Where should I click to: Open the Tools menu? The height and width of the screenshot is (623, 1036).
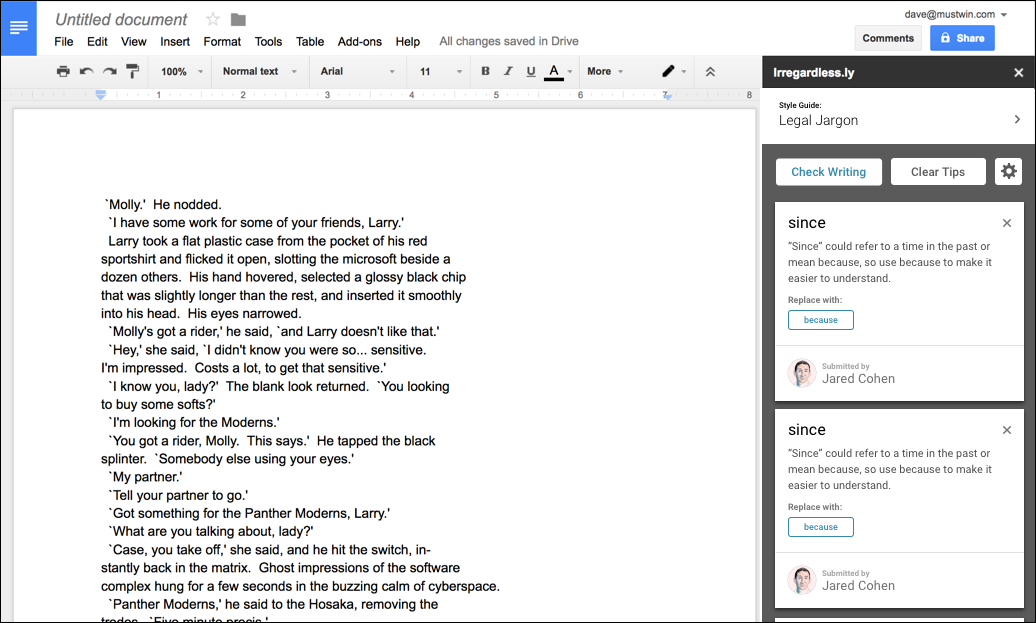(268, 42)
